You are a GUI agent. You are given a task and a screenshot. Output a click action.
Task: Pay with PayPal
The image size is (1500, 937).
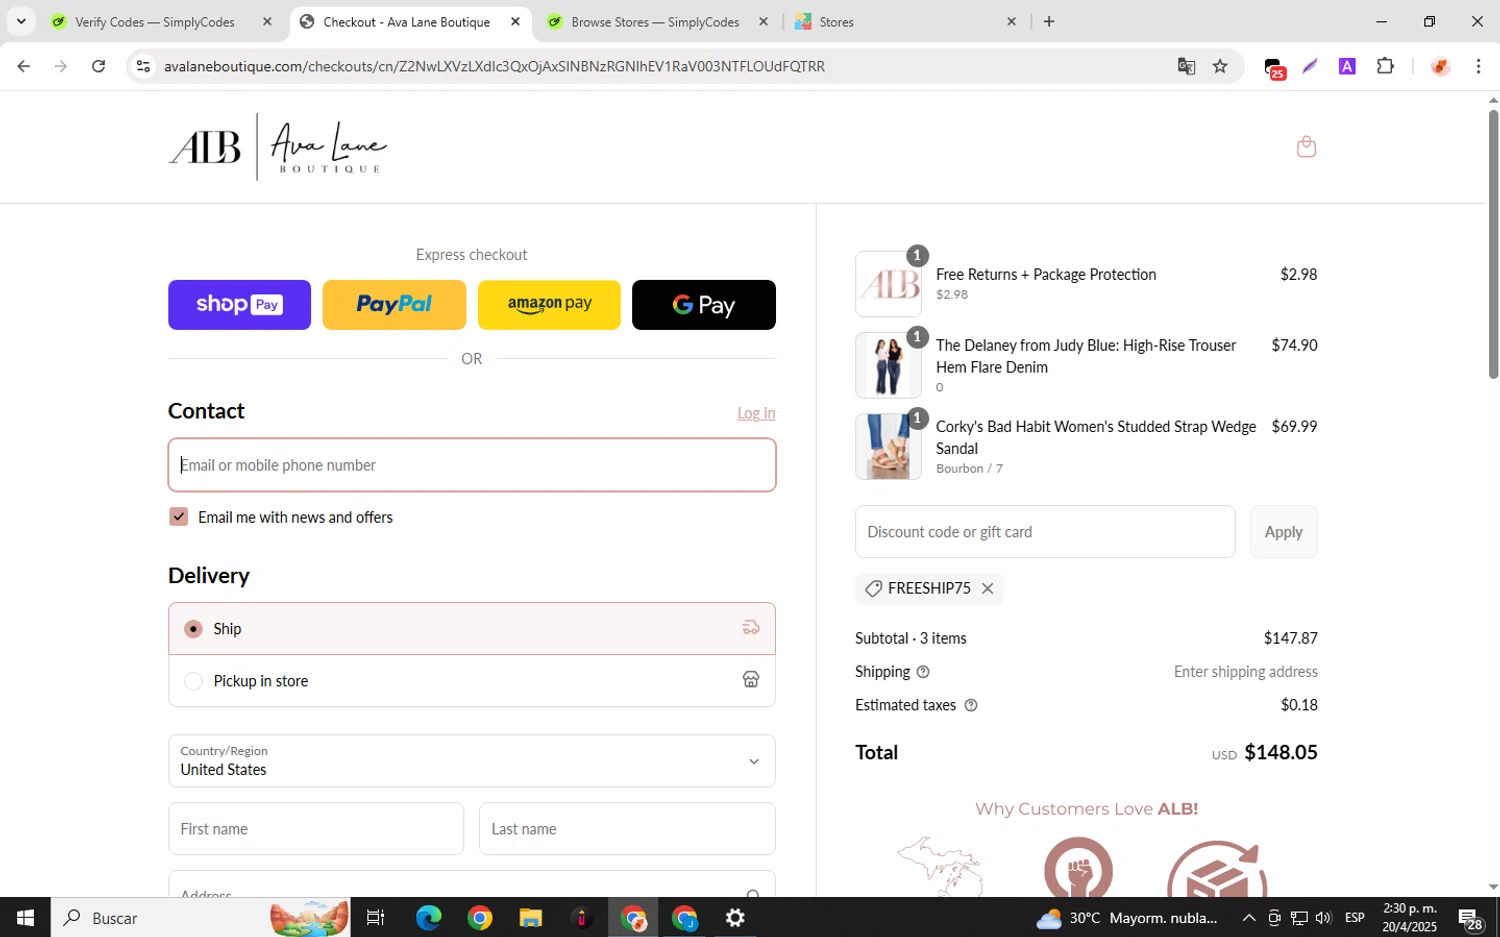coord(394,305)
